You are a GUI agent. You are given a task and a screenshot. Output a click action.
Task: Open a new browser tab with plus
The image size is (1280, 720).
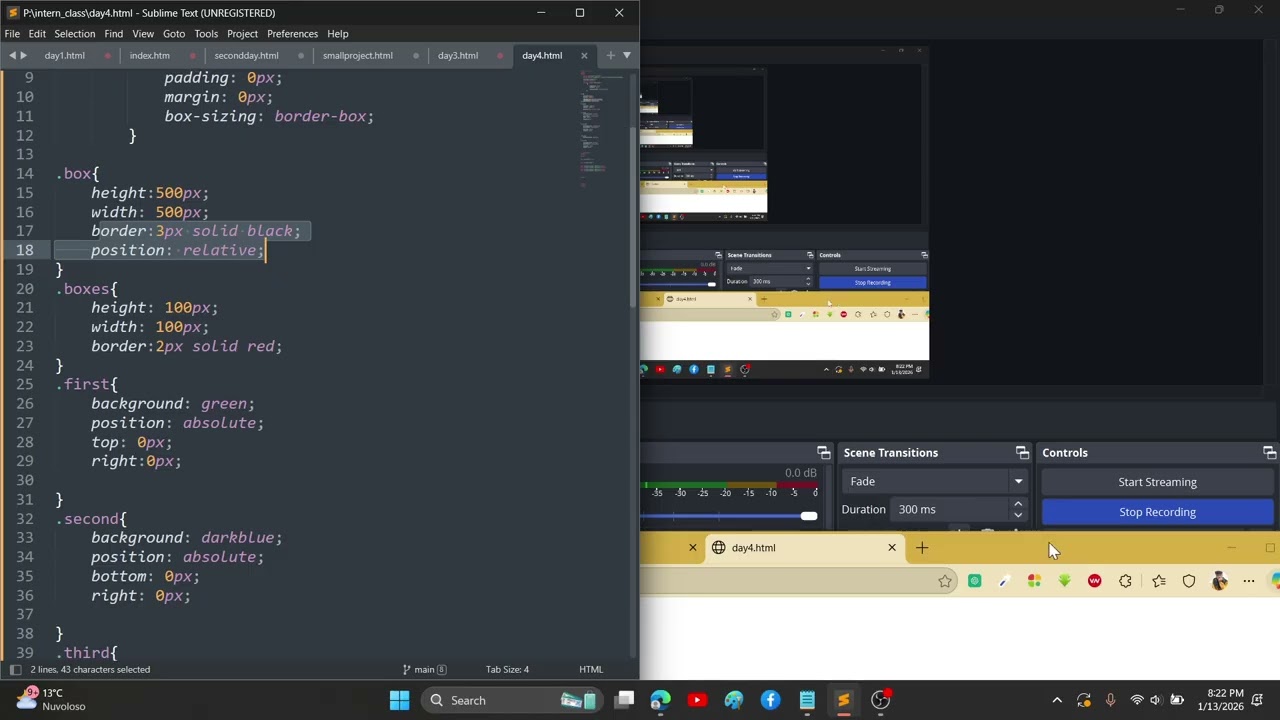tap(922, 547)
